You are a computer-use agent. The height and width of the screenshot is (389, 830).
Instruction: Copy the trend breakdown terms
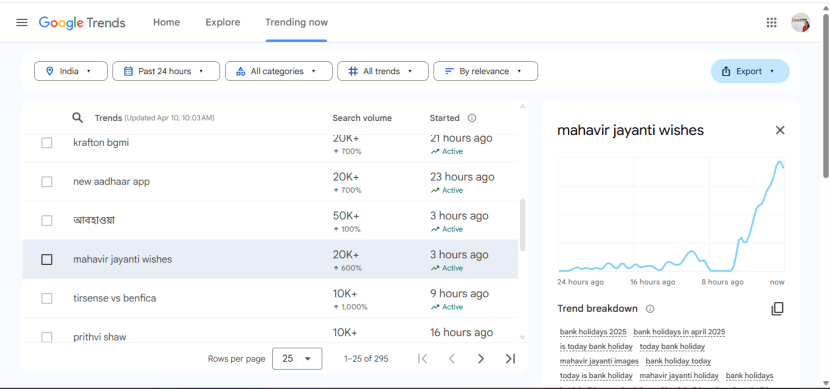pos(777,309)
